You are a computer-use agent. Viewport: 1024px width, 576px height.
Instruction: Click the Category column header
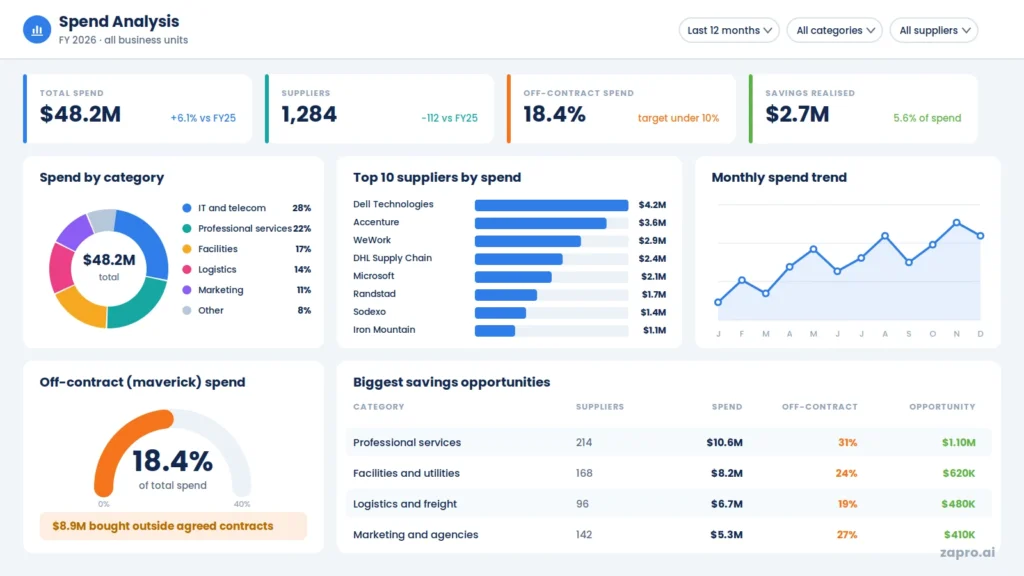coord(379,407)
